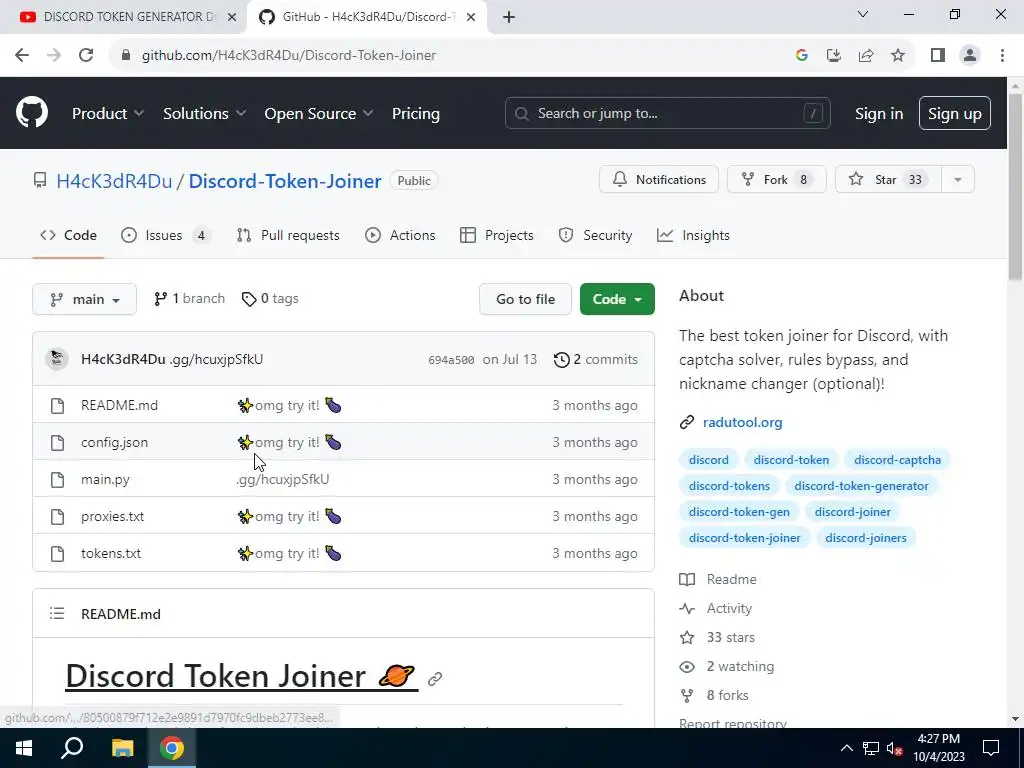Open the Actions tab
Screen dimensions: 1024x768
tap(400, 235)
